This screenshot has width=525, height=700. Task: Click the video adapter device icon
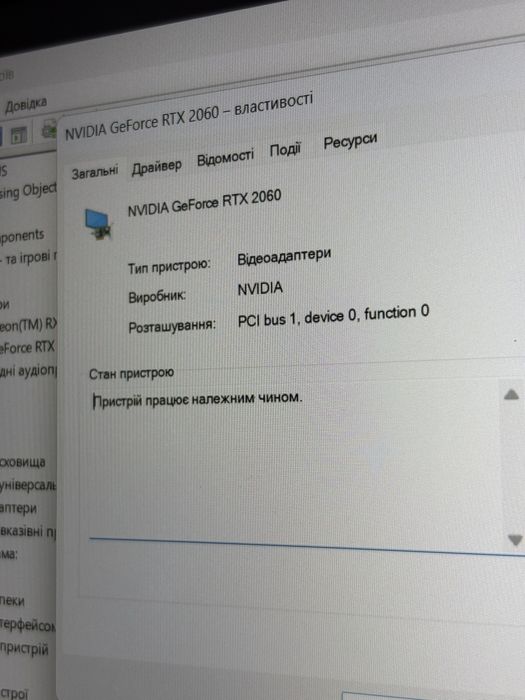coord(98,224)
